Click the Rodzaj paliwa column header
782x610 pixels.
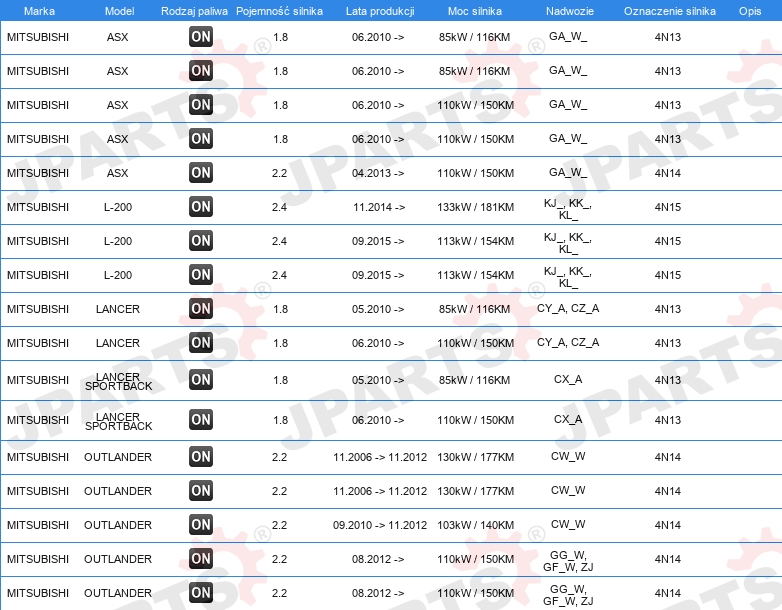pyautogui.click(x=194, y=11)
